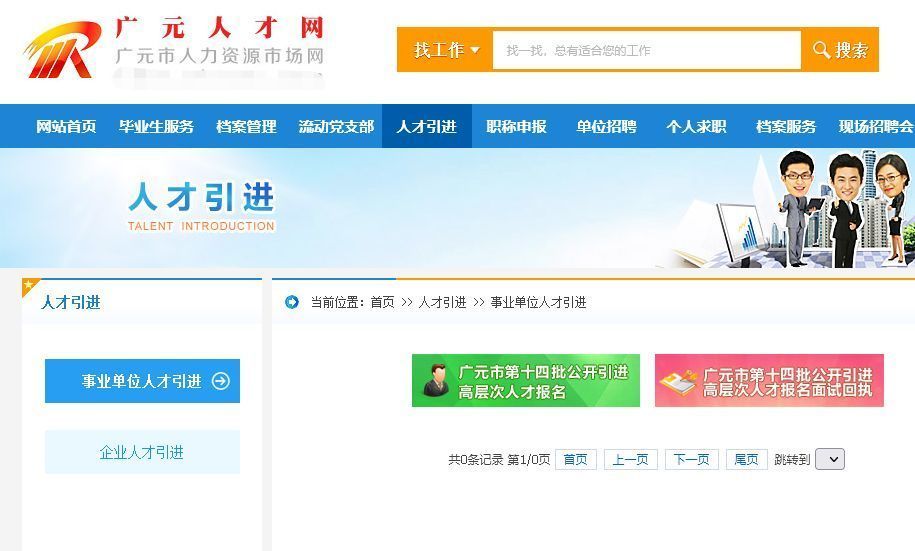Click the 广元市人力资源市场网 subtitle text
Screen dimensions: 915x551
[220, 56]
